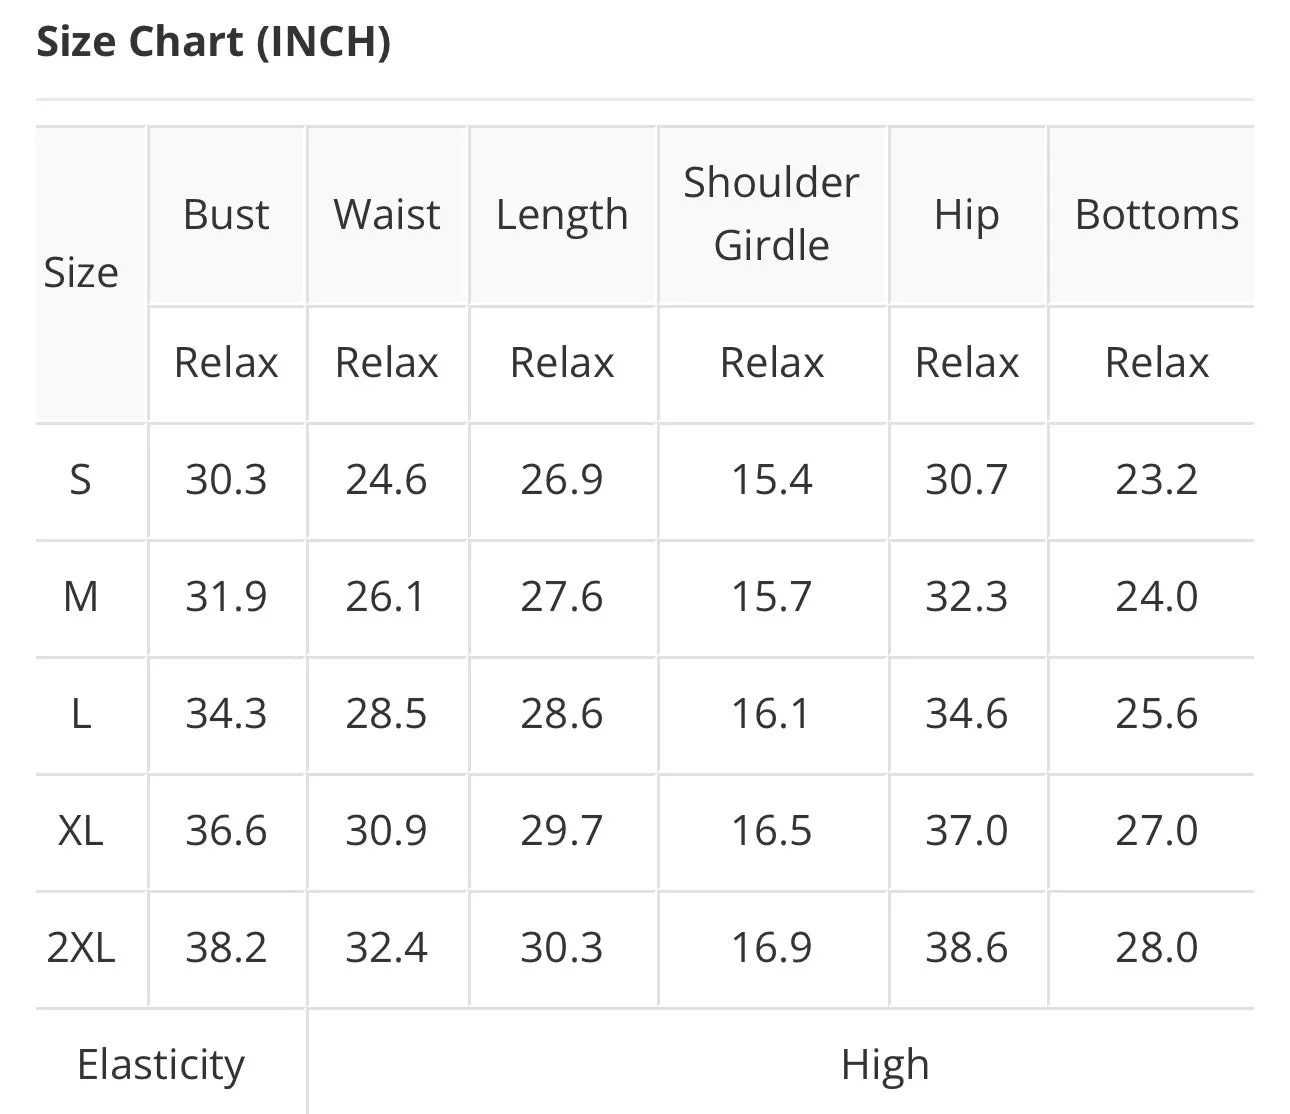
Task: Click the L size row label
Action: pos(81,714)
